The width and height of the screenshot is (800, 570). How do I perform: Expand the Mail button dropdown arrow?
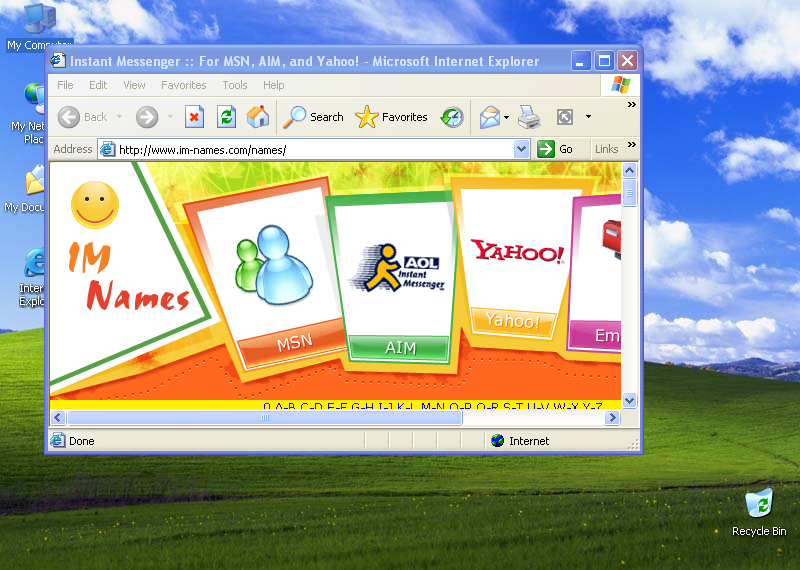coord(506,117)
